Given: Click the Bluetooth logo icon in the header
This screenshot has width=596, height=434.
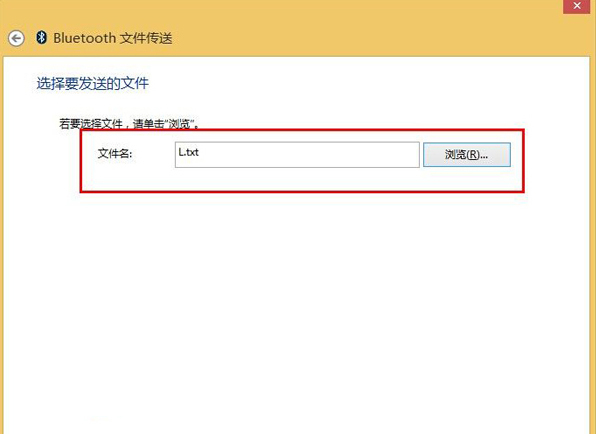Looking at the screenshot, I should [41, 37].
